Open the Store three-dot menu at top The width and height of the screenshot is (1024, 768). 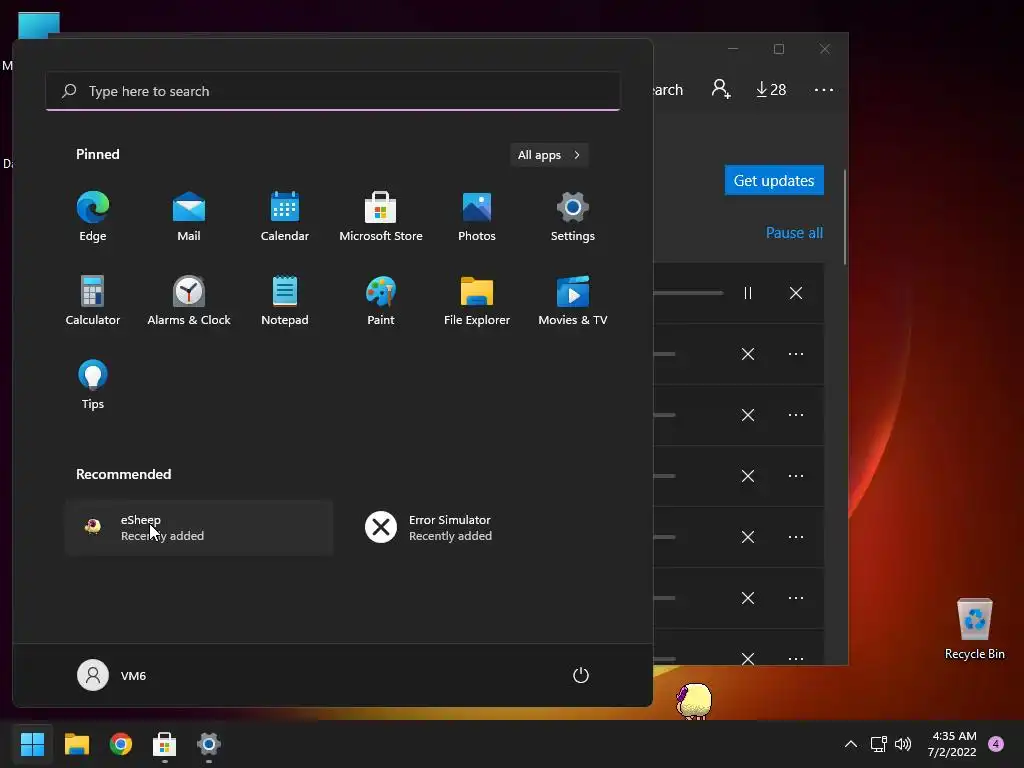tap(824, 89)
